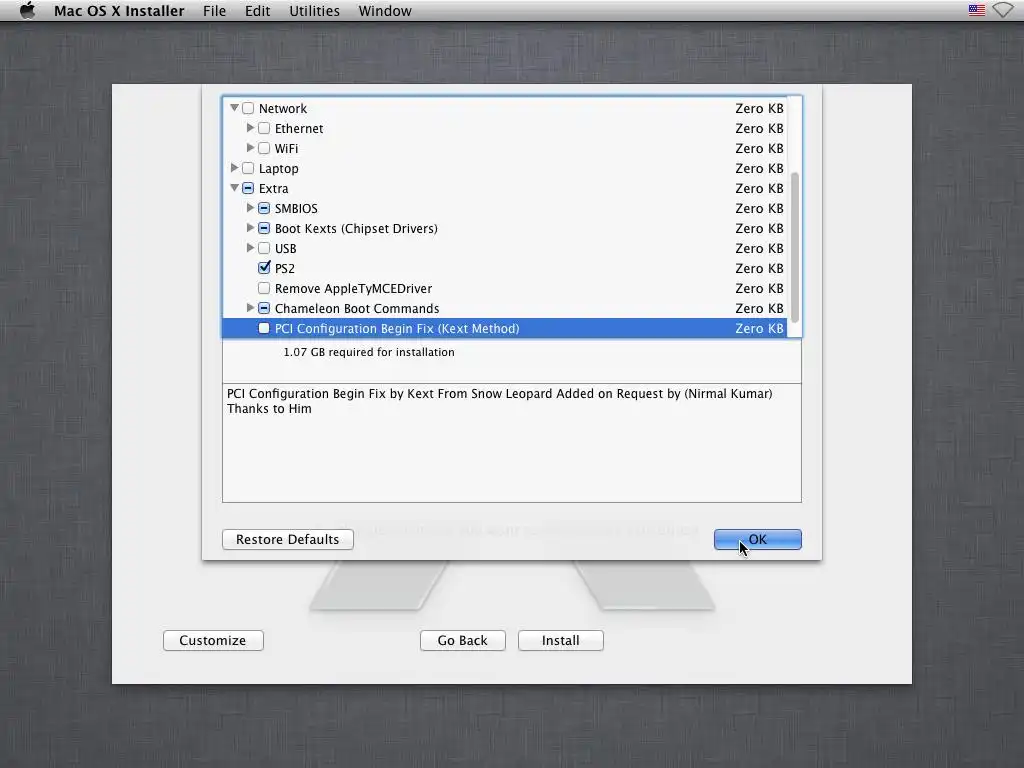Expand the USB disclosure triangle
The width and height of the screenshot is (1024, 768).
pyautogui.click(x=250, y=248)
